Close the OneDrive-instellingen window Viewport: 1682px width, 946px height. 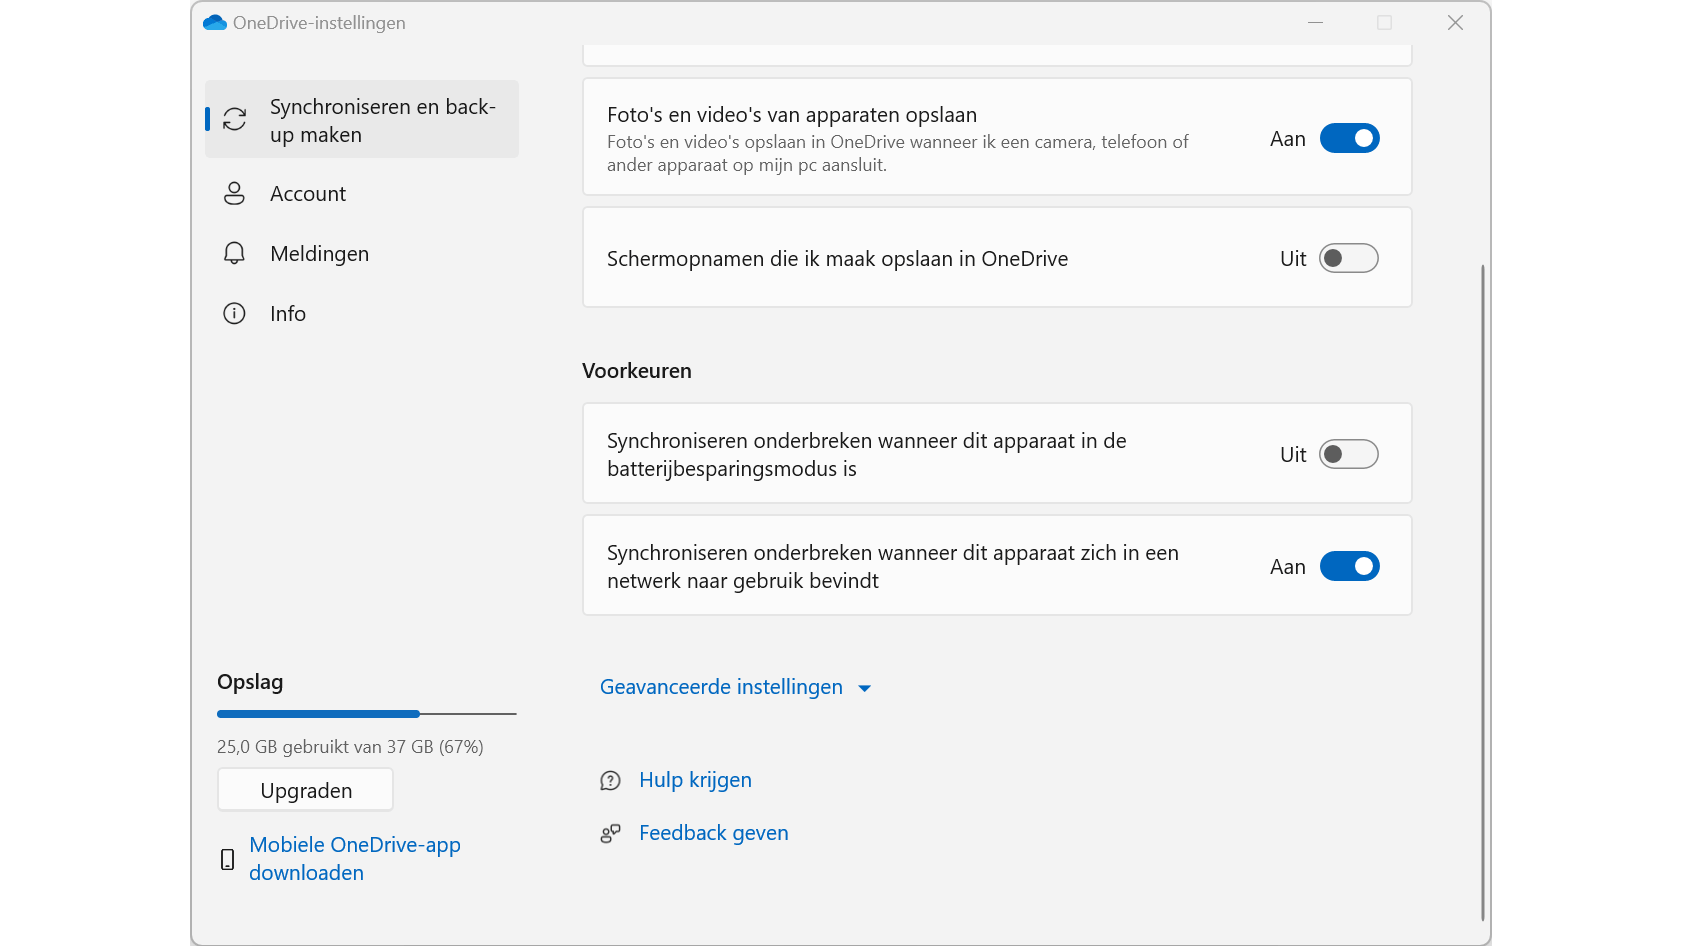(x=1455, y=22)
